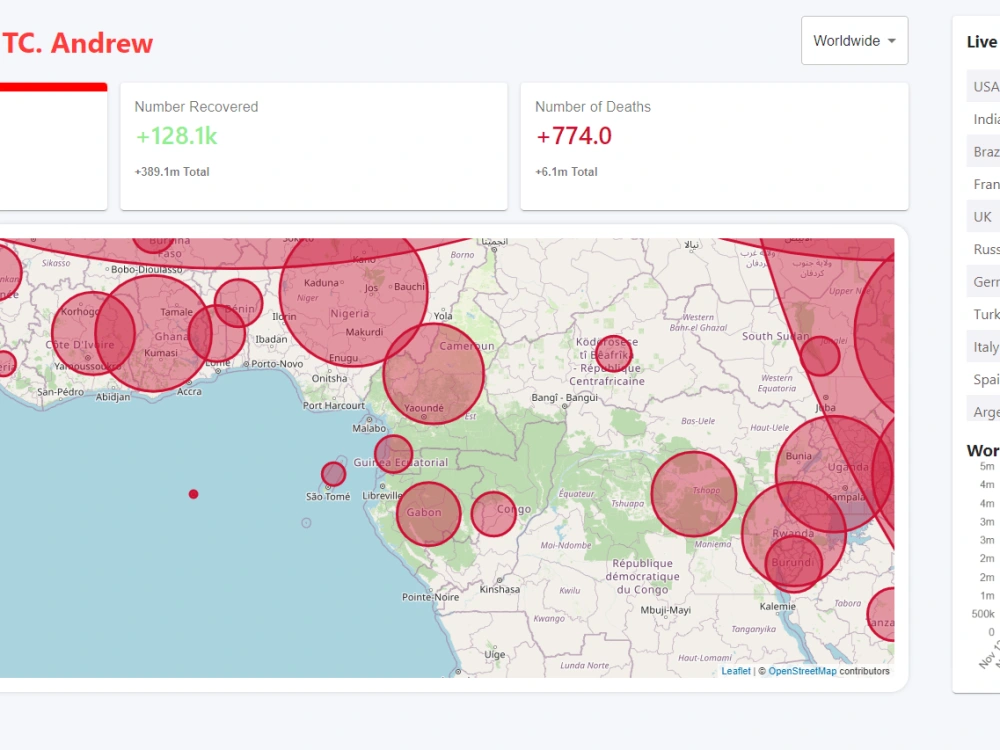The width and height of the screenshot is (1000, 750).
Task: Click the Kalemie label on map
Action: pyautogui.click(x=777, y=606)
